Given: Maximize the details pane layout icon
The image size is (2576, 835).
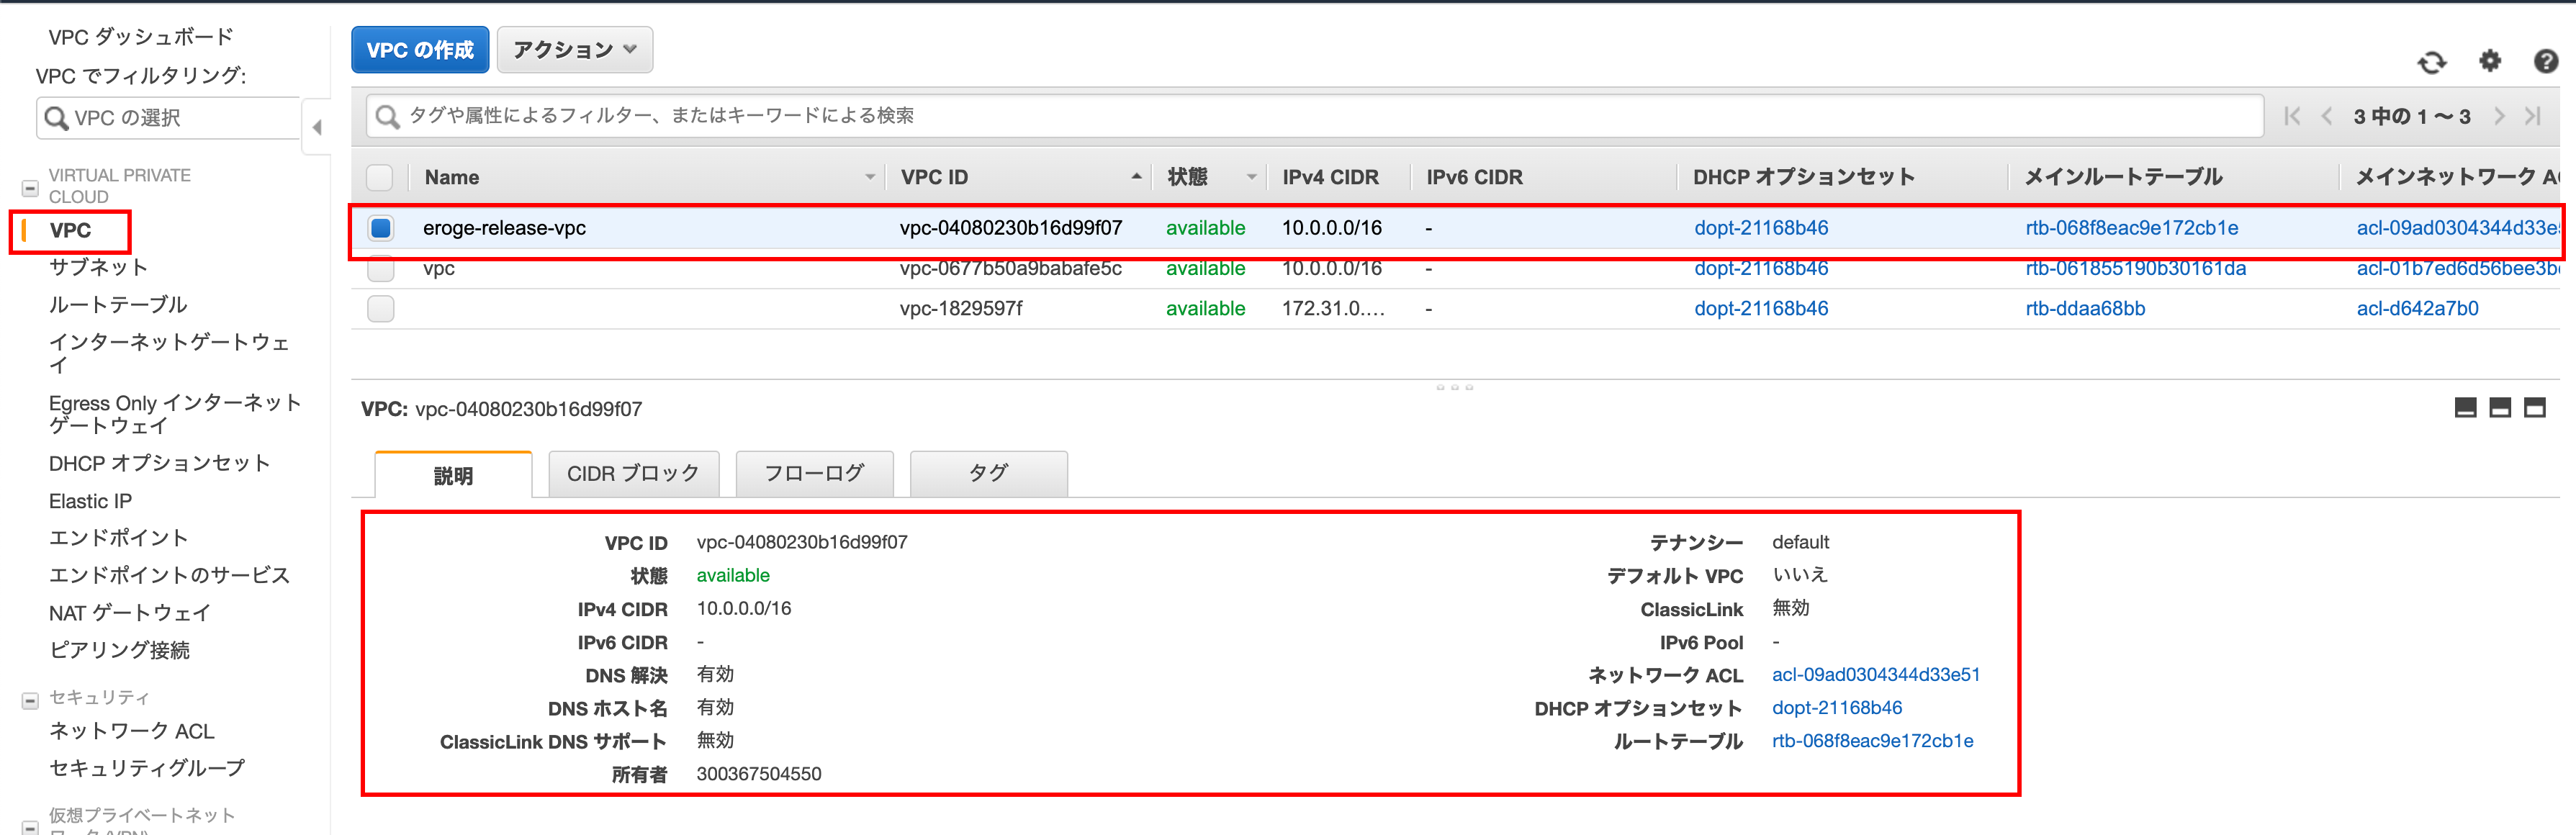Looking at the screenshot, I should click(2534, 408).
